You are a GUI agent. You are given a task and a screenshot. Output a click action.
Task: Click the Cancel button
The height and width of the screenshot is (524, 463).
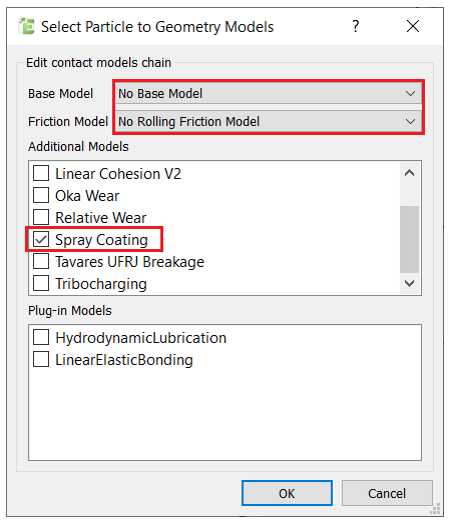tap(387, 493)
